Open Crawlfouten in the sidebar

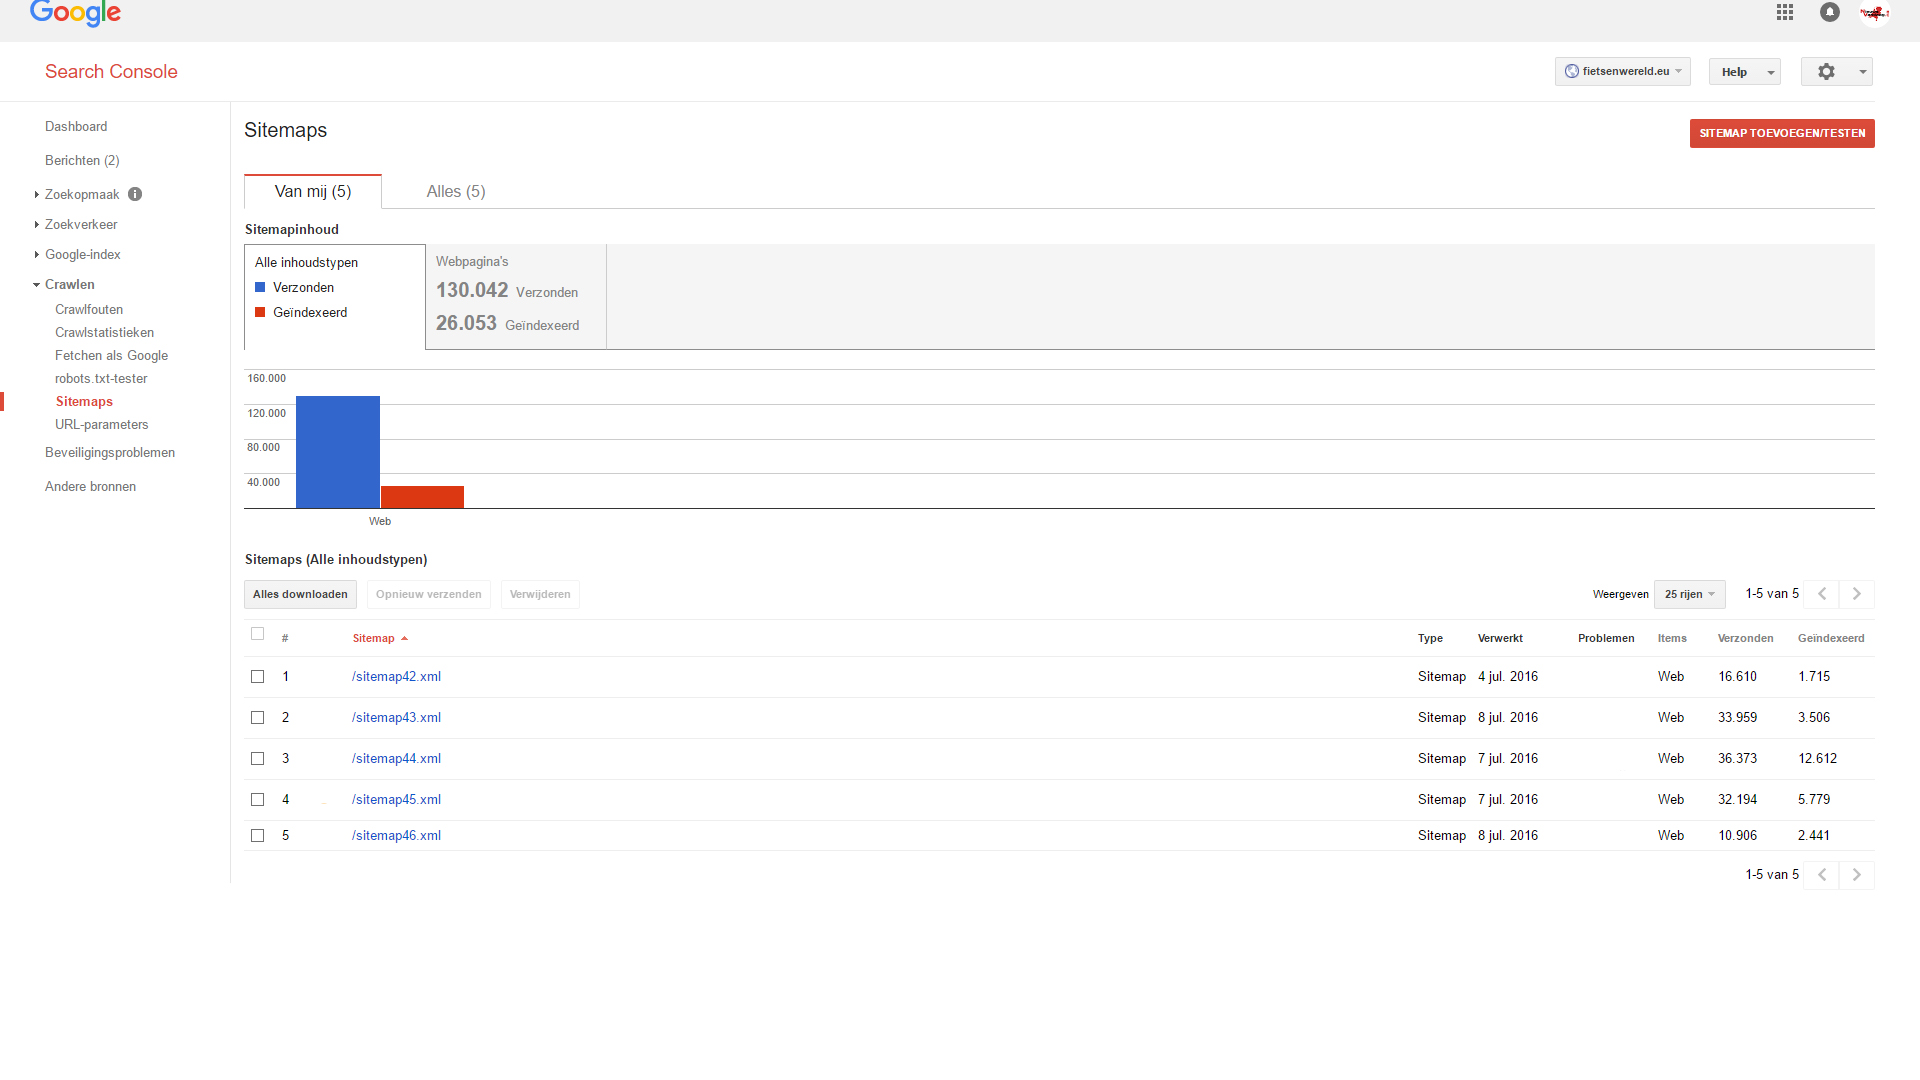pyautogui.click(x=89, y=310)
